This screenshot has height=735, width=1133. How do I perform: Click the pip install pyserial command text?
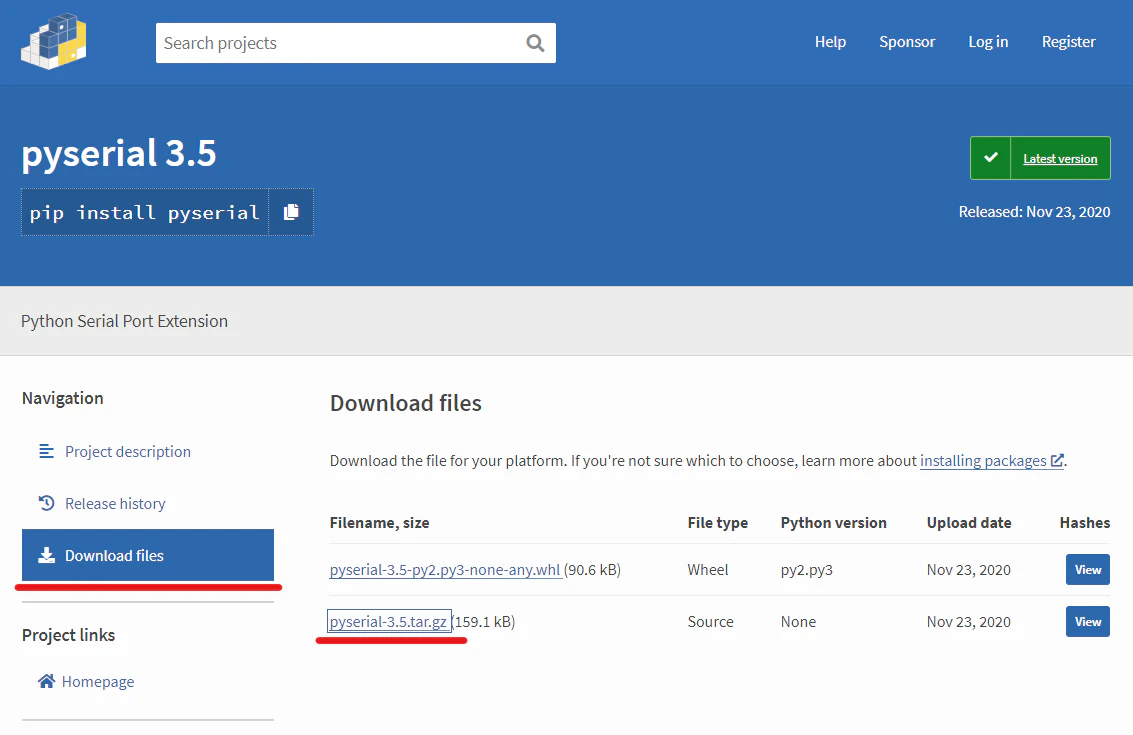[145, 212]
